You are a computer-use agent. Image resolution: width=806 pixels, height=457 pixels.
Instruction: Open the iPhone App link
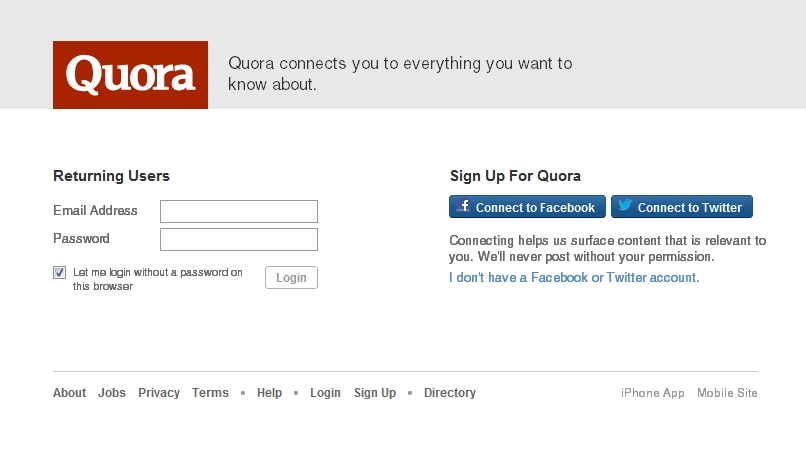(653, 393)
